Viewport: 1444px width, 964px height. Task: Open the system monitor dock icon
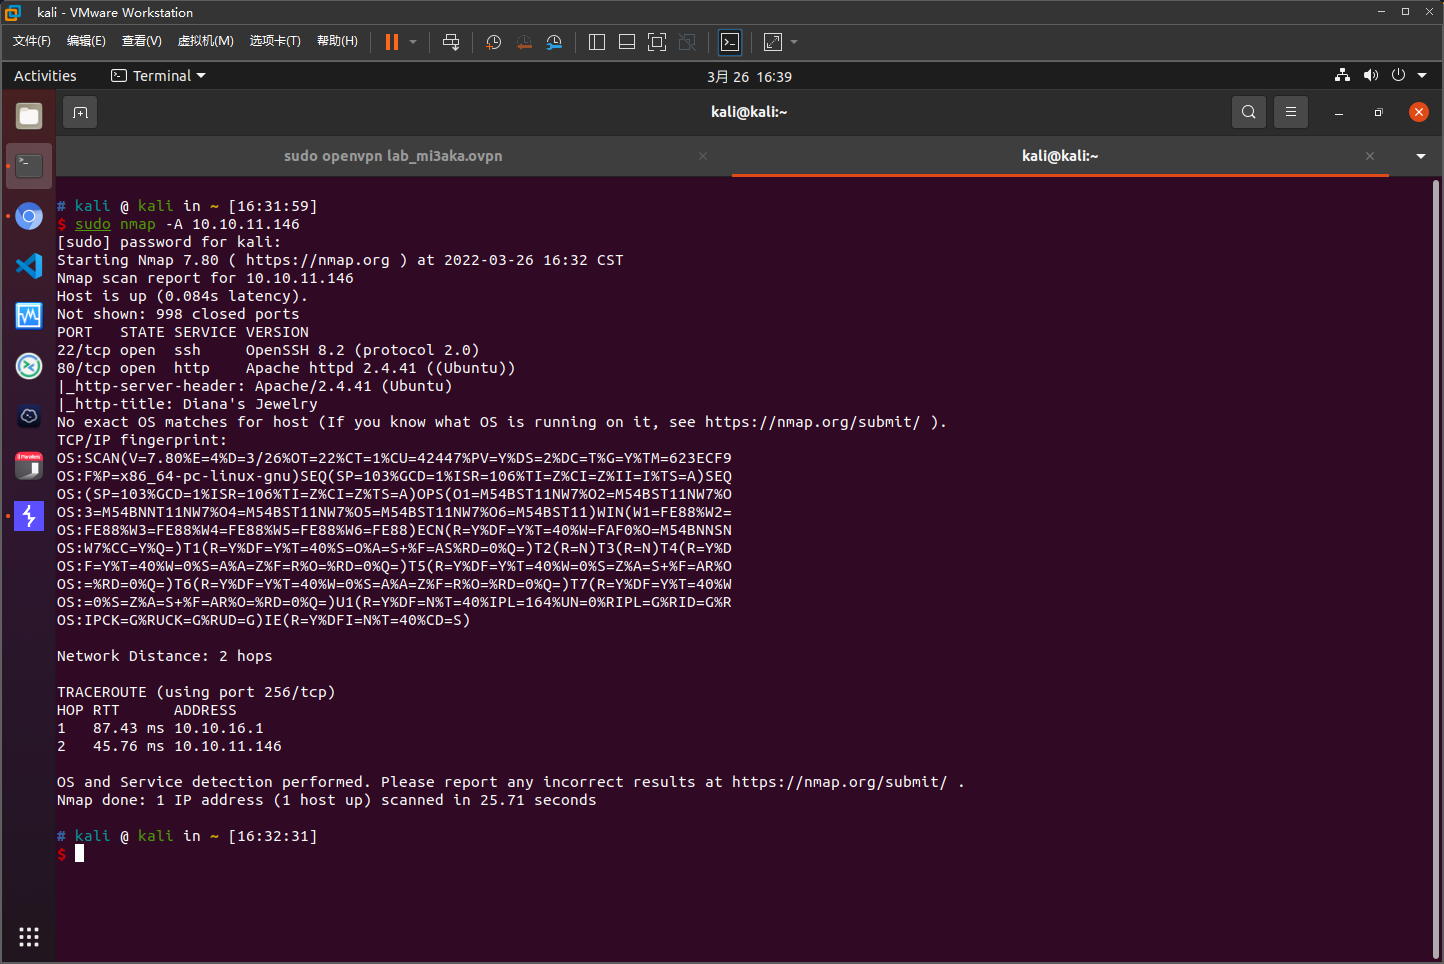(x=29, y=316)
